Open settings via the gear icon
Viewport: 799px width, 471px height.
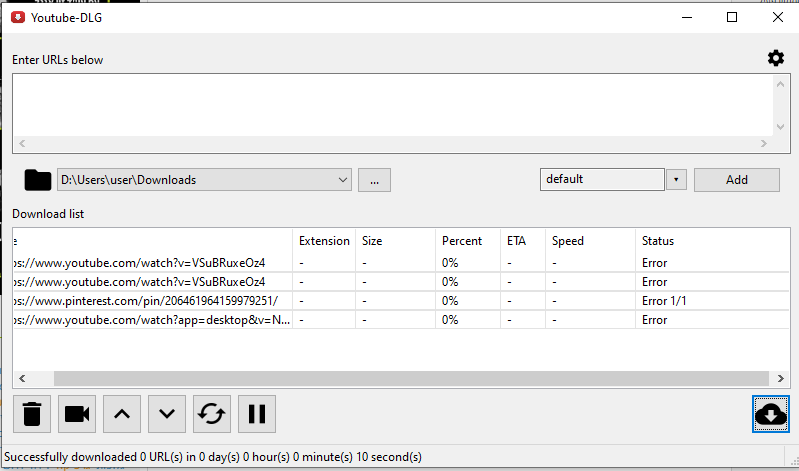point(776,58)
